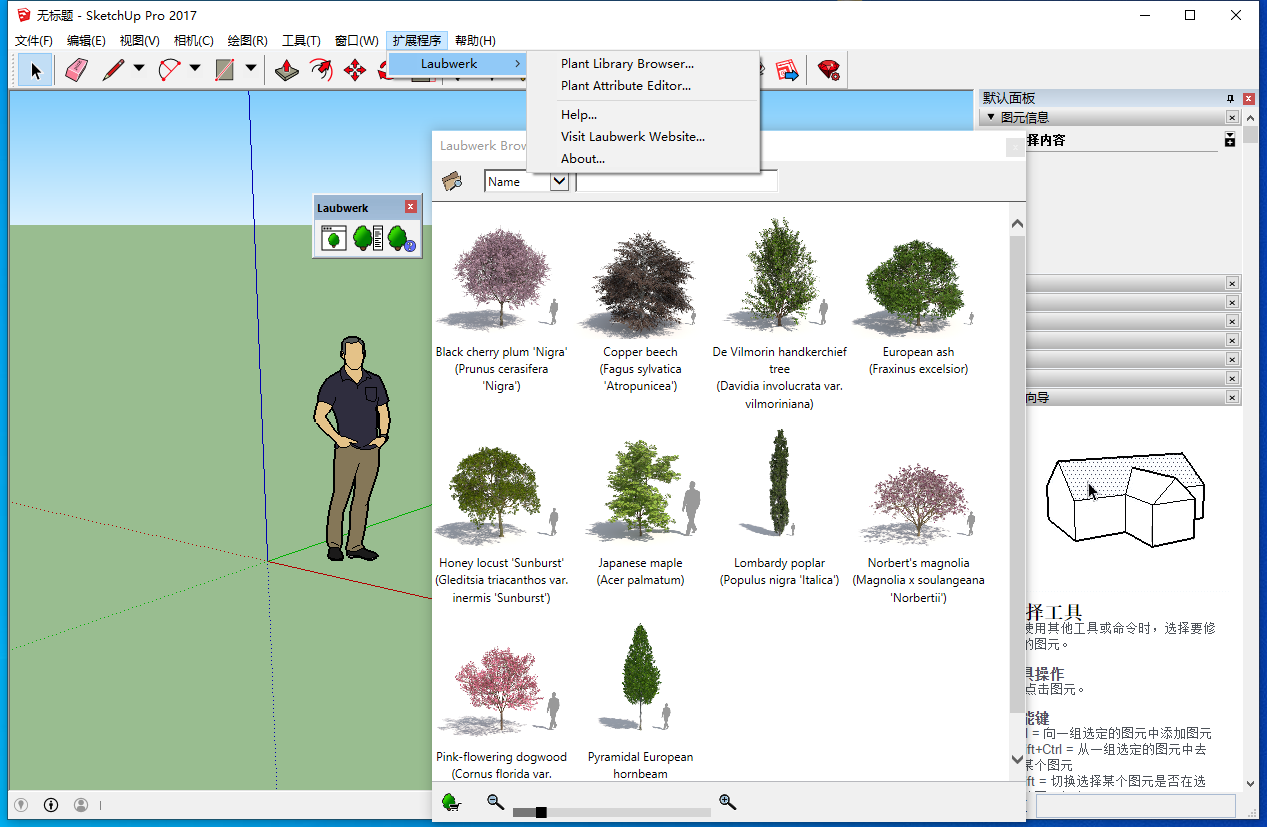Zoom in thumbnails with plus magnifier

click(x=728, y=801)
